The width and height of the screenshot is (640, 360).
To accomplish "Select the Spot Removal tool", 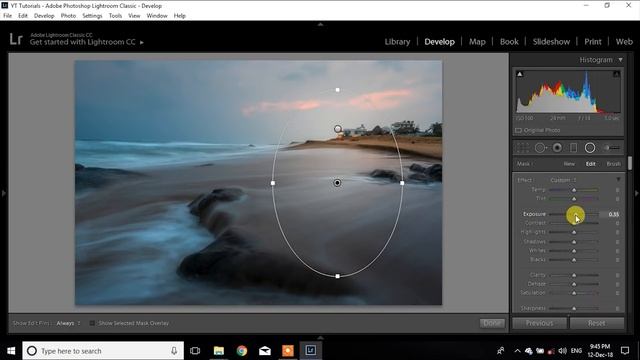I will pyautogui.click(x=540, y=148).
